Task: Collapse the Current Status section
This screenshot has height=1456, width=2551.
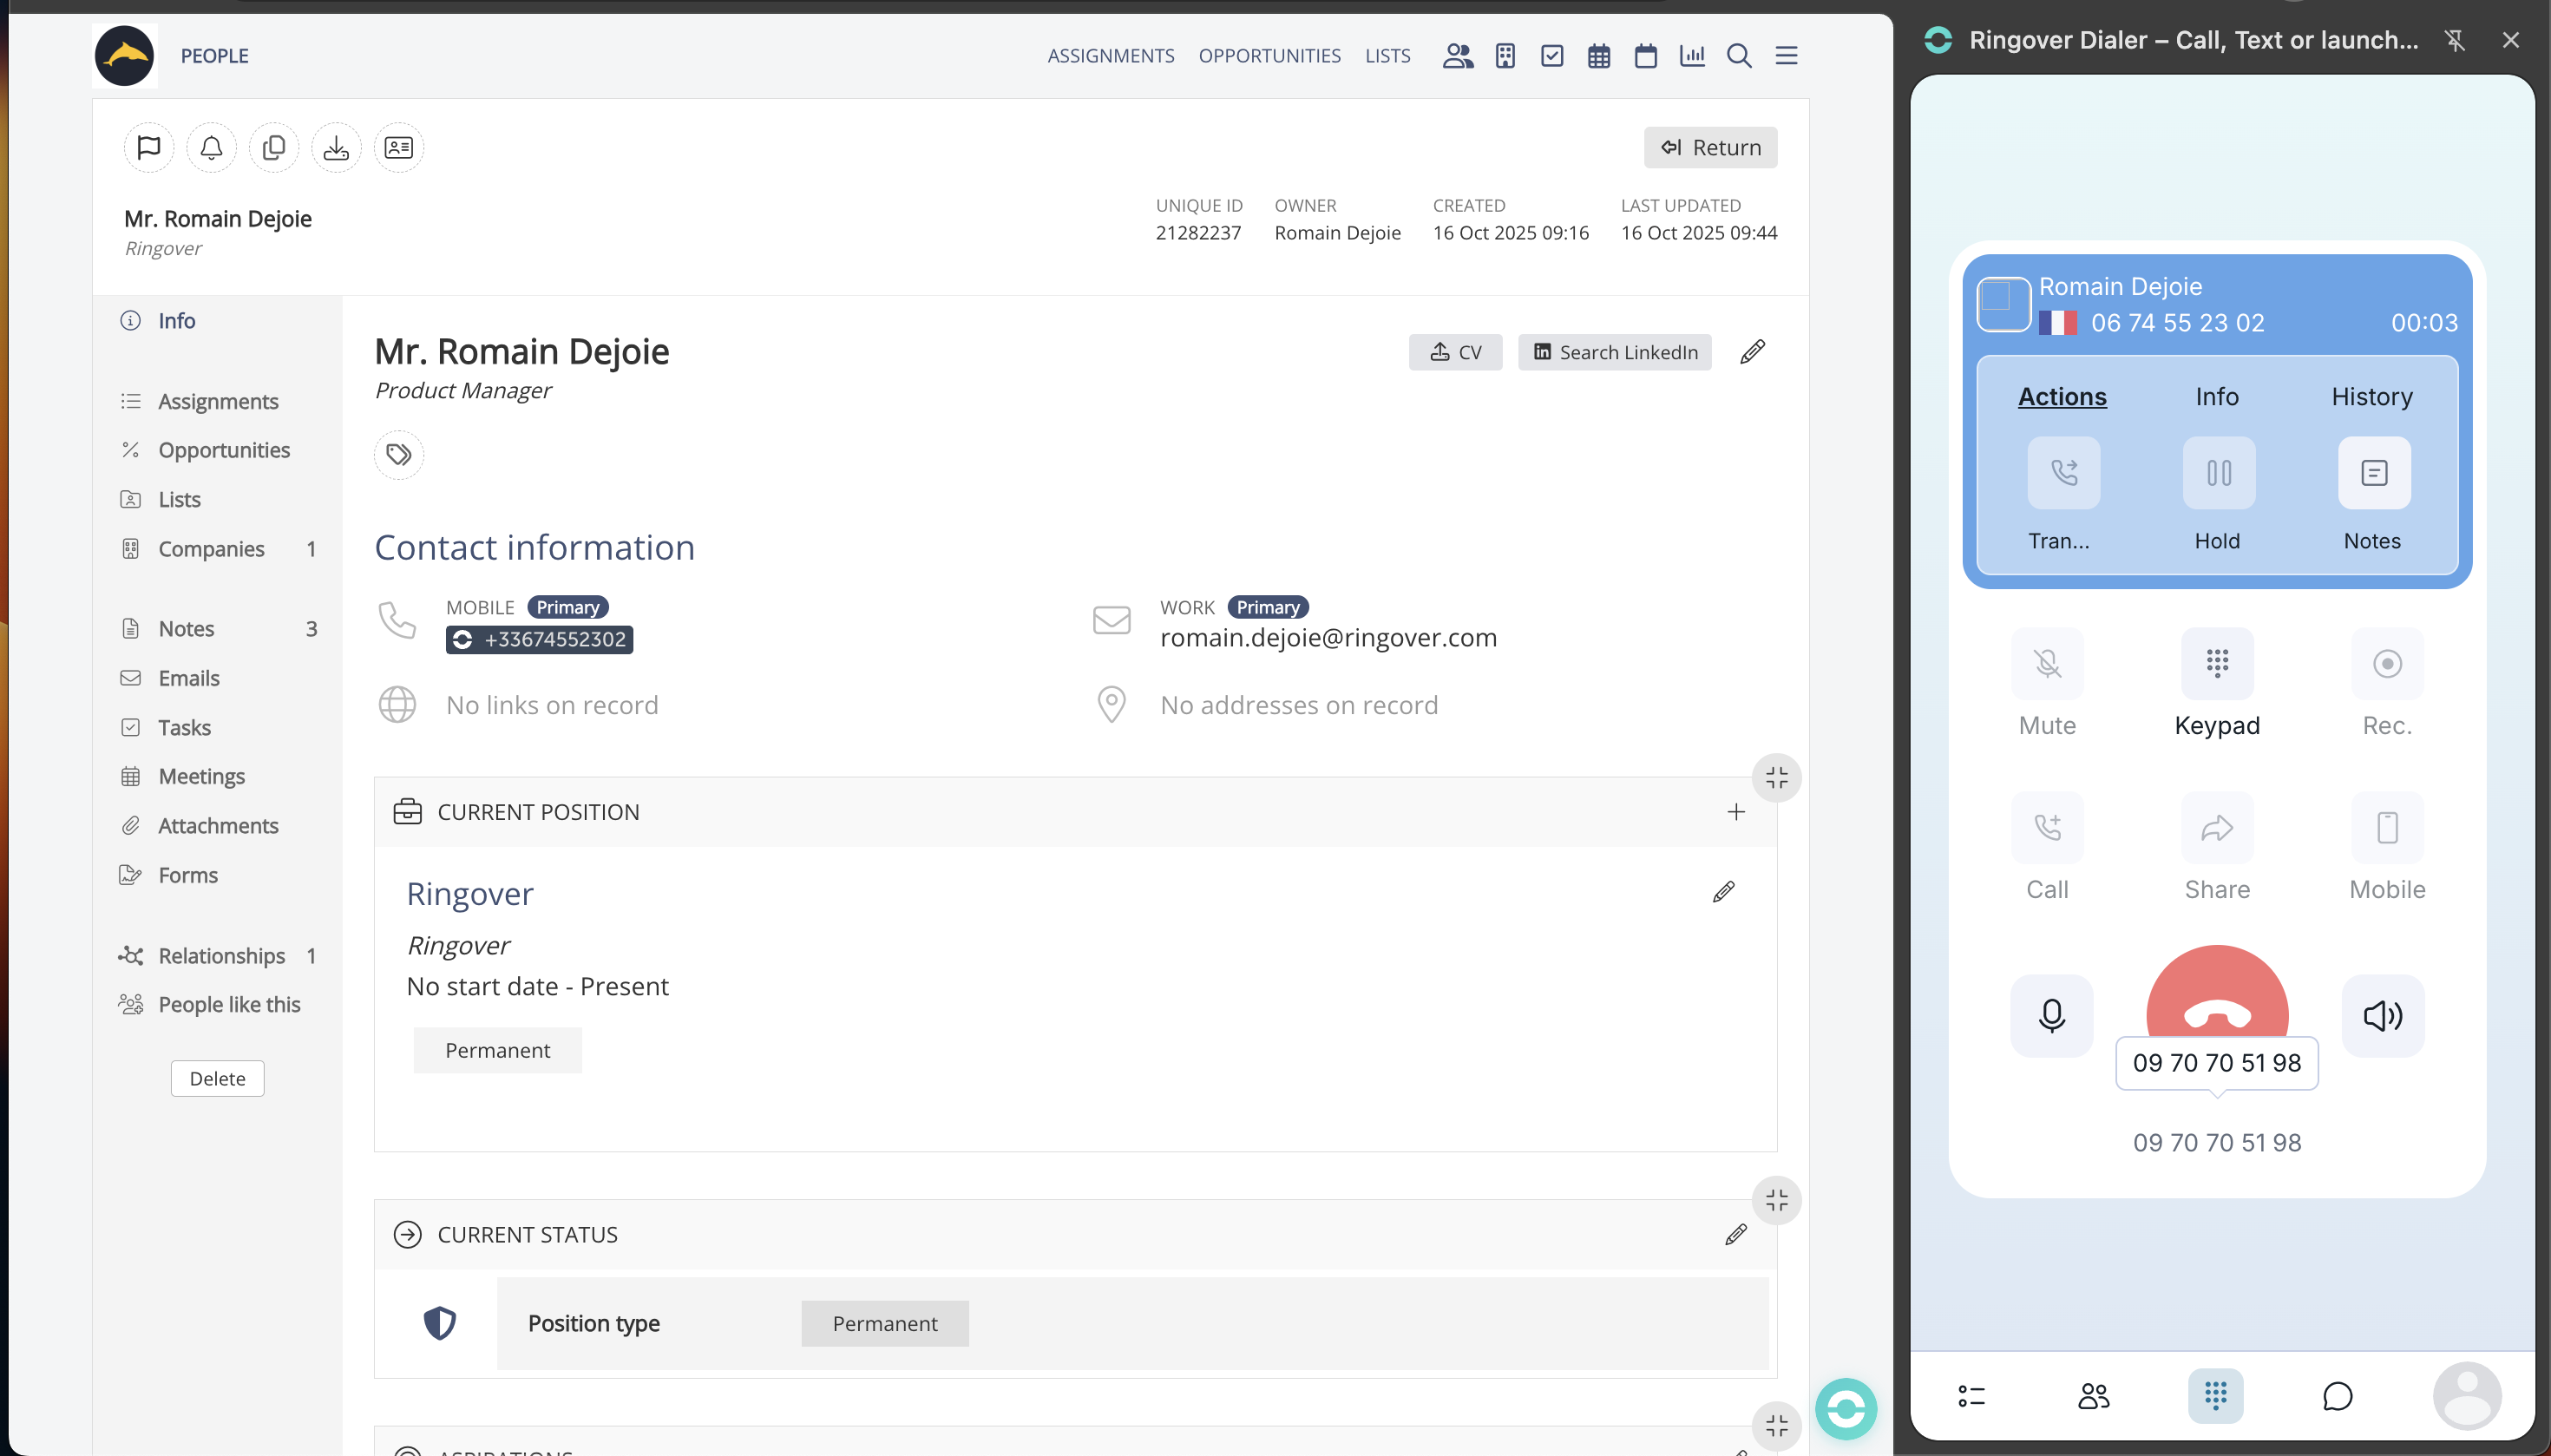Action: (x=1776, y=1201)
